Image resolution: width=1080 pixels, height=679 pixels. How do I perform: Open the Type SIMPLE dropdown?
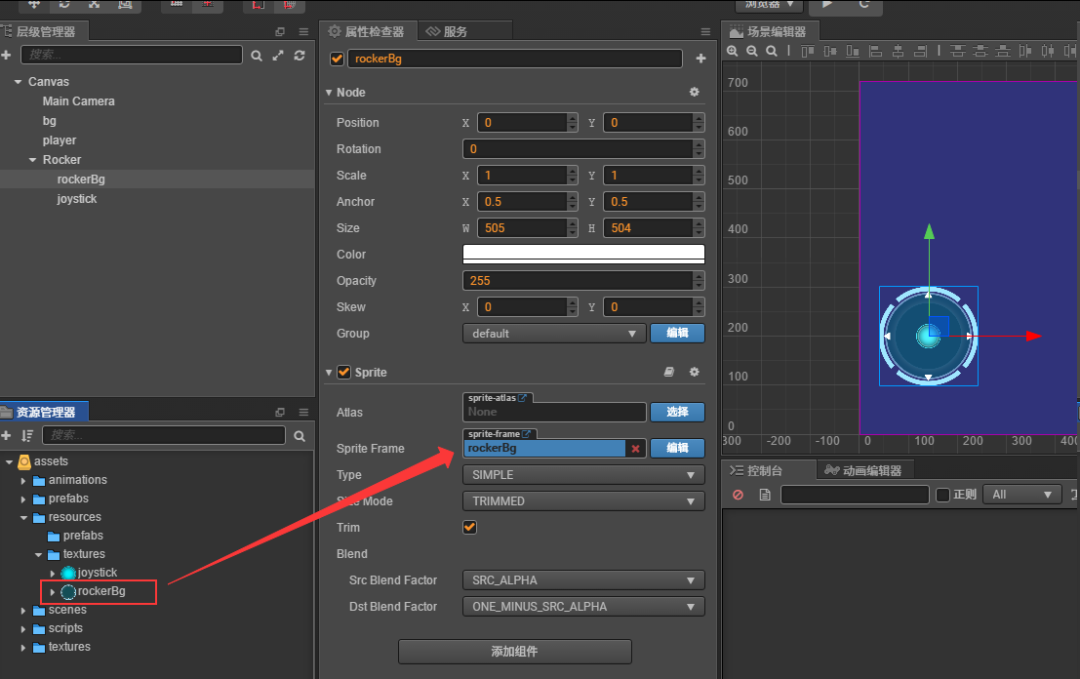point(583,475)
